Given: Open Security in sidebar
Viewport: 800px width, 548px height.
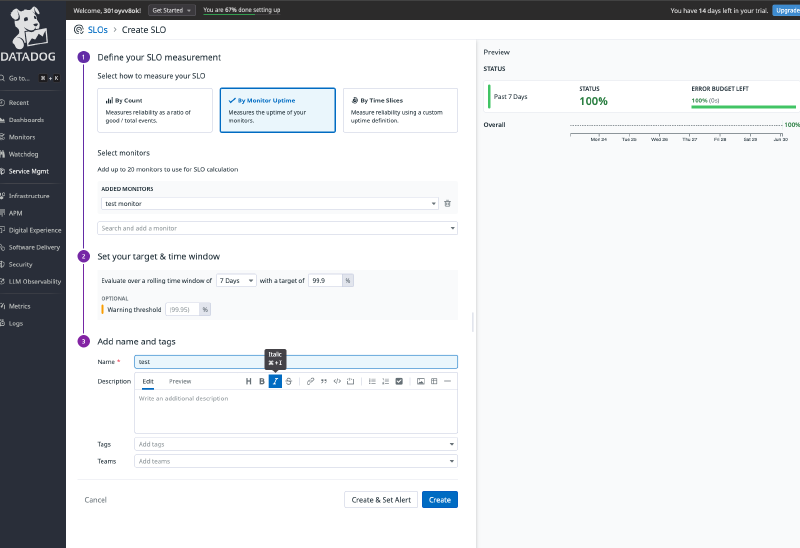Looking at the screenshot, I should pos(20,264).
